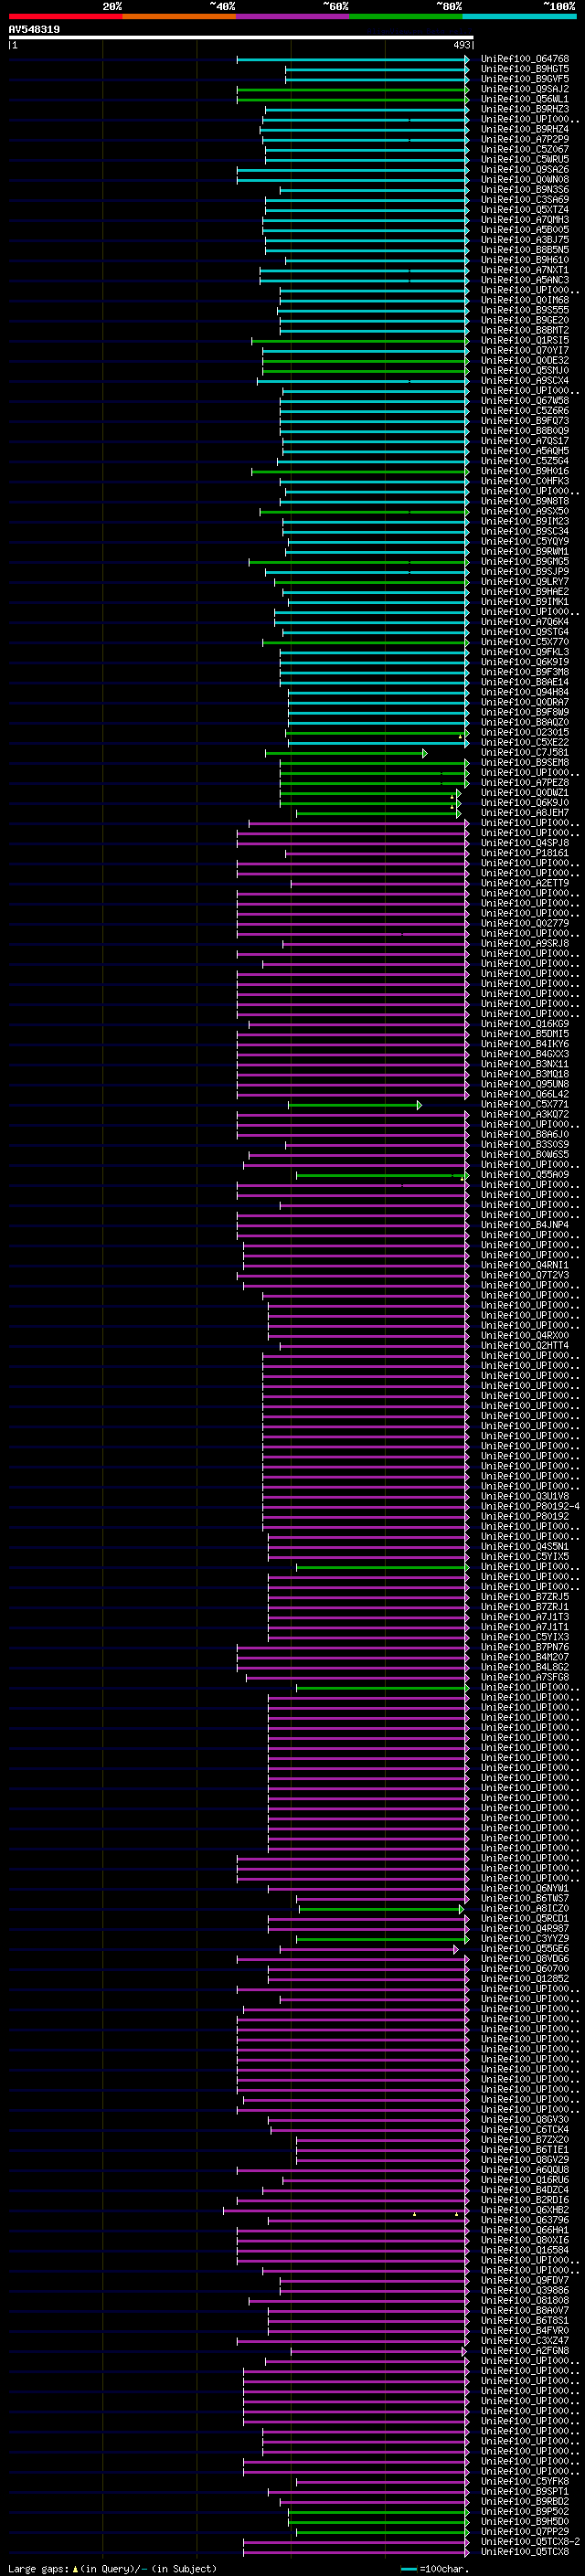The image size is (585, 2576).
Task: Open hit UniRef100_Q56WL1
Action: click(x=525, y=99)
